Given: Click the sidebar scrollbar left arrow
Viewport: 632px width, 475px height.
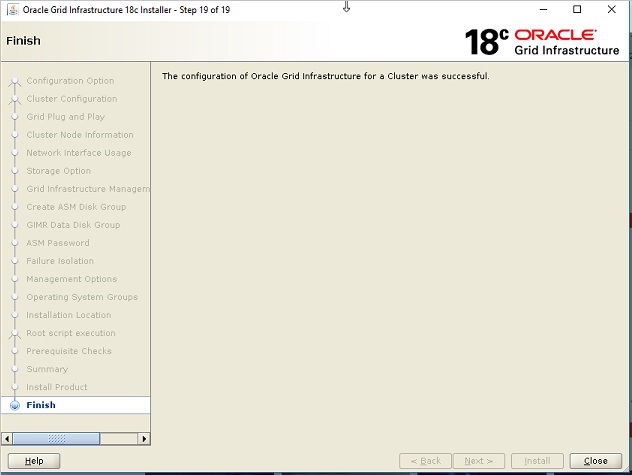Looking at the screenshot, I should pyautogui.click(x=7, y=439).
